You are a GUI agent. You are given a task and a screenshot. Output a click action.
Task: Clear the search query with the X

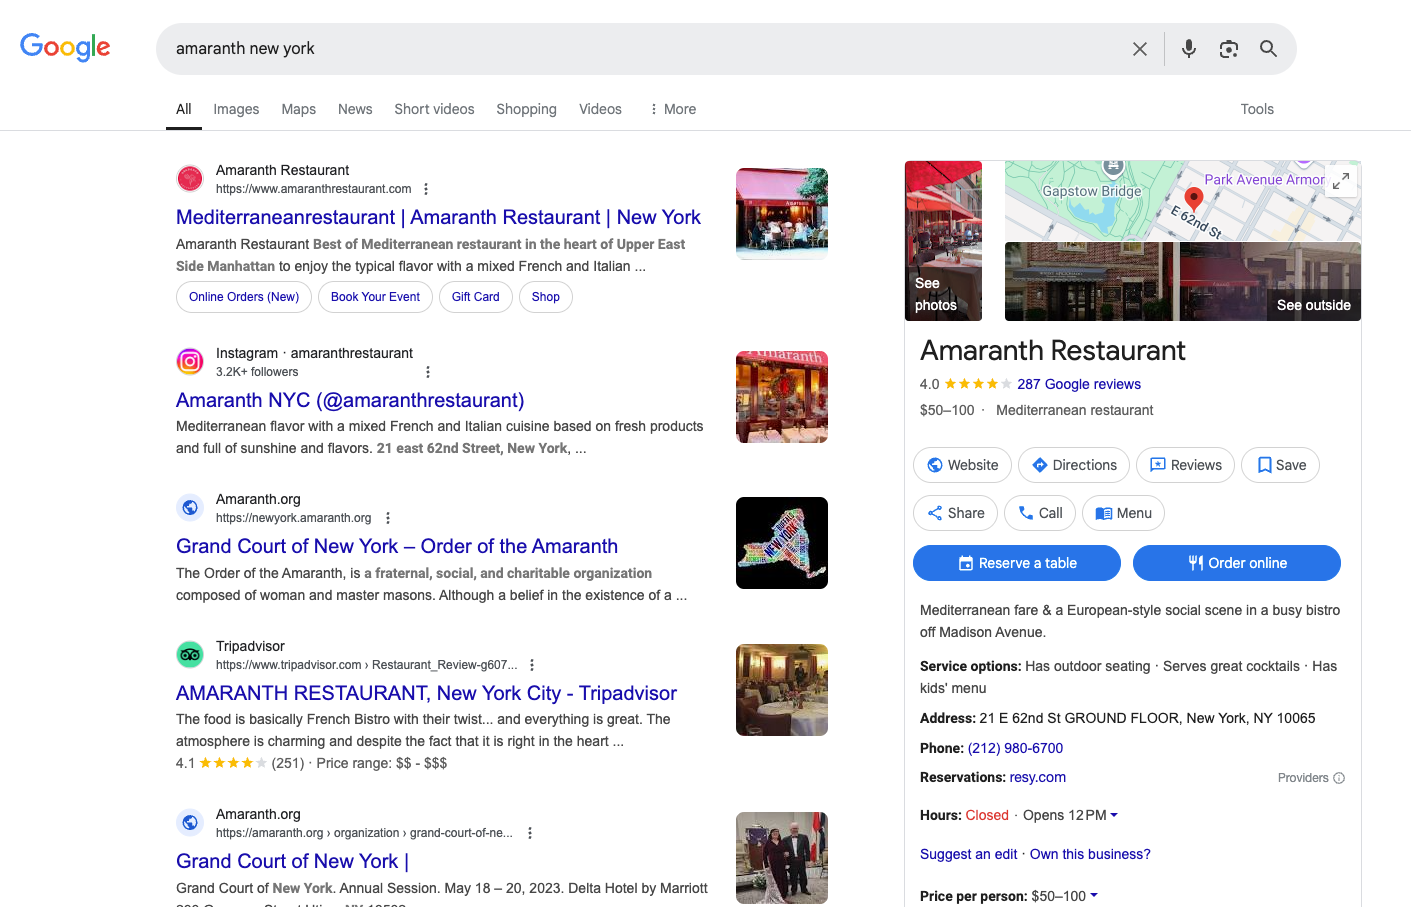point(1139,48)
